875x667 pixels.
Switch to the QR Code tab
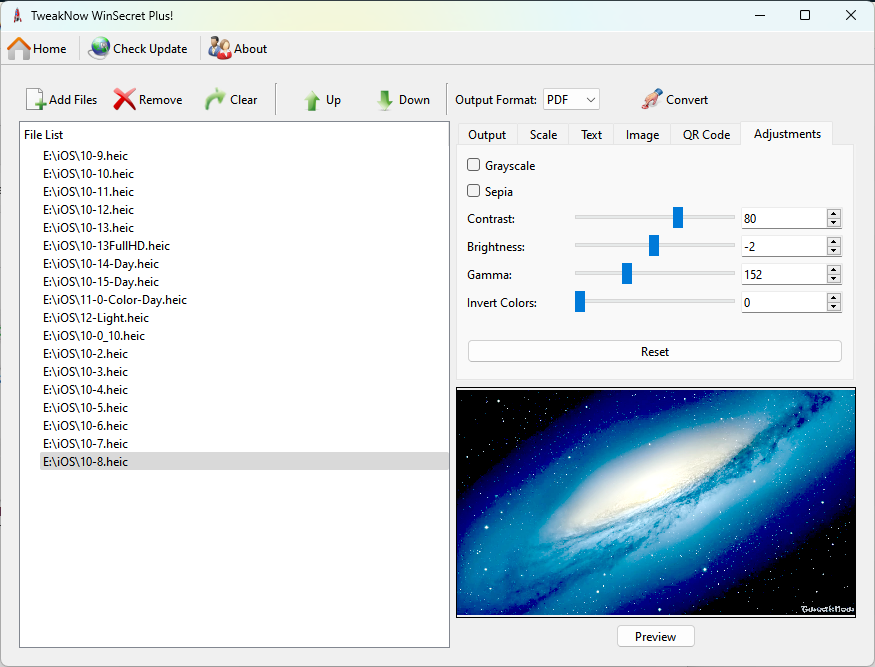[x=706, y=135]
